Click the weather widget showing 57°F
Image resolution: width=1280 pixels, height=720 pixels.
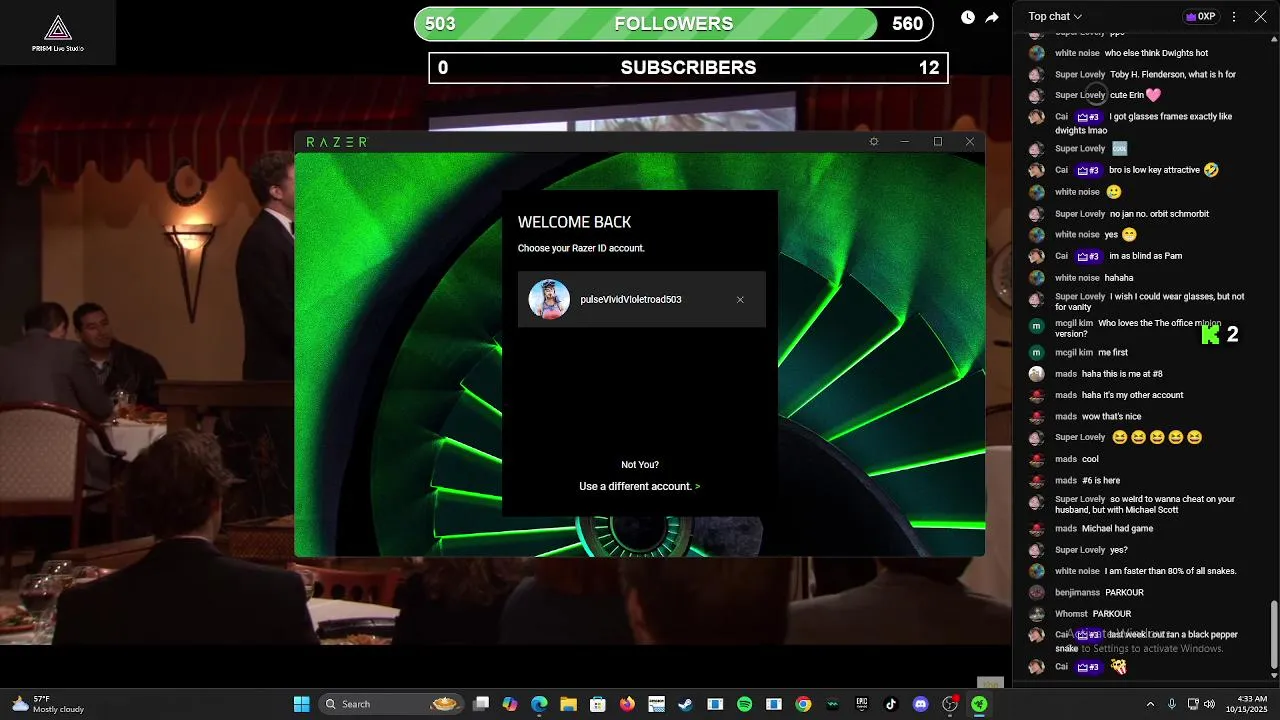click(x=48, y=704)
